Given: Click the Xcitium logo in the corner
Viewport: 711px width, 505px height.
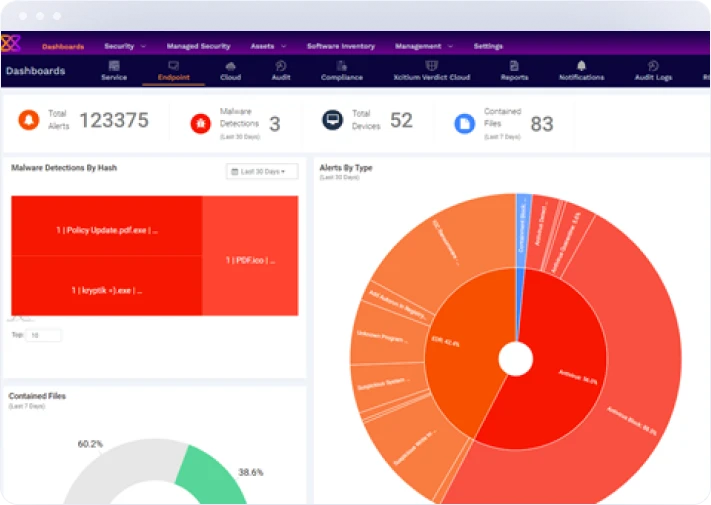Looking at the screenshot, I should click(12, 43).
